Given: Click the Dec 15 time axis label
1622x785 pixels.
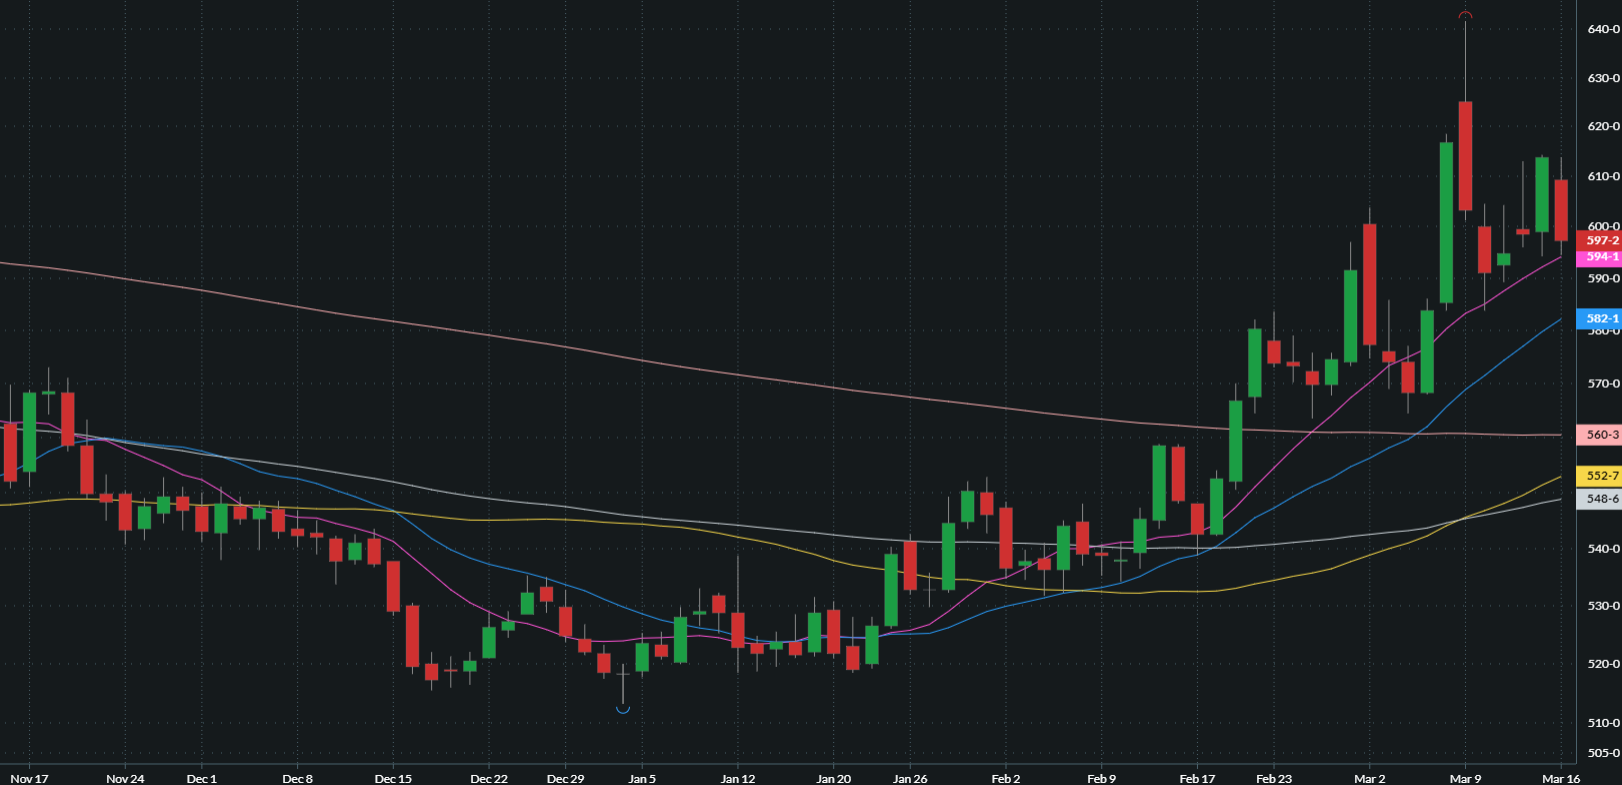Looking at the screenshot, I should [393, 778].
